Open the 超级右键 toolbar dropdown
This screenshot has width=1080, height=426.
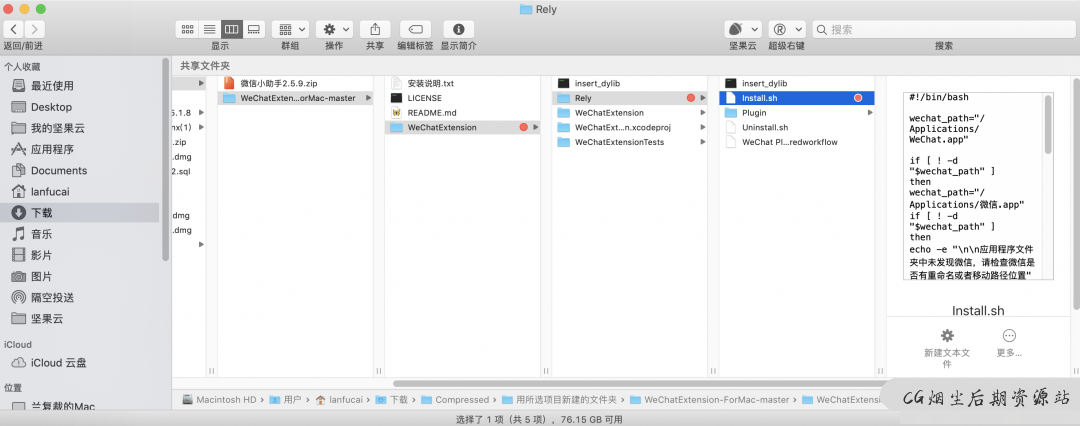pos(787,29)
